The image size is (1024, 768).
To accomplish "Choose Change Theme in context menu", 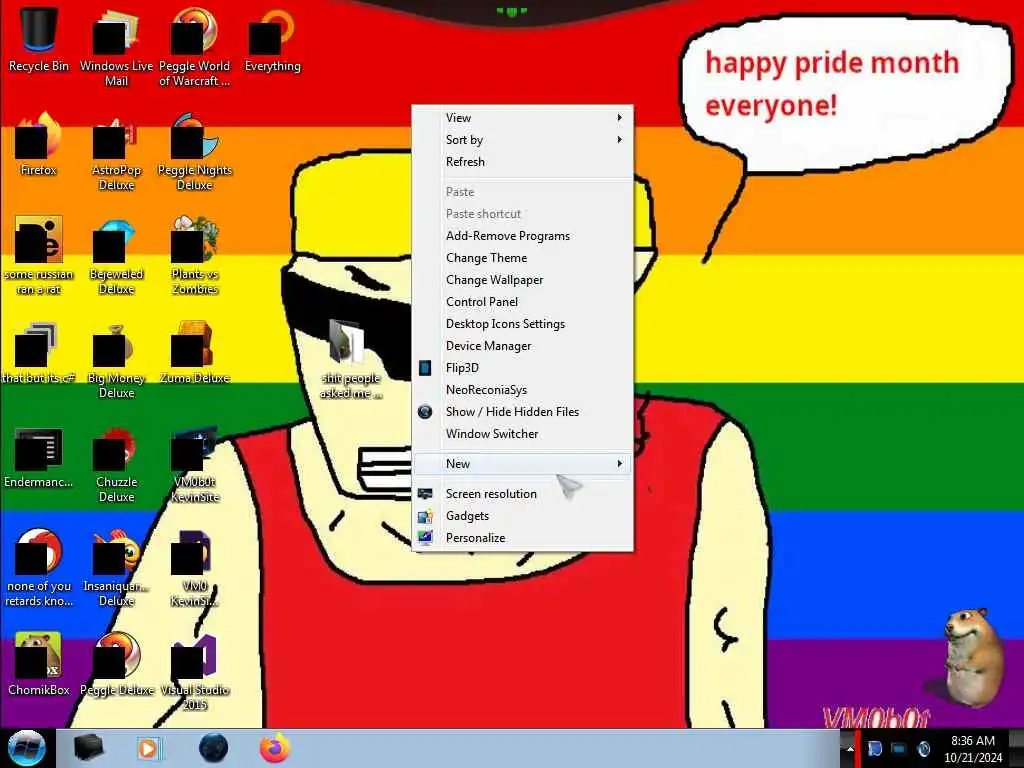I will point(522,258).
